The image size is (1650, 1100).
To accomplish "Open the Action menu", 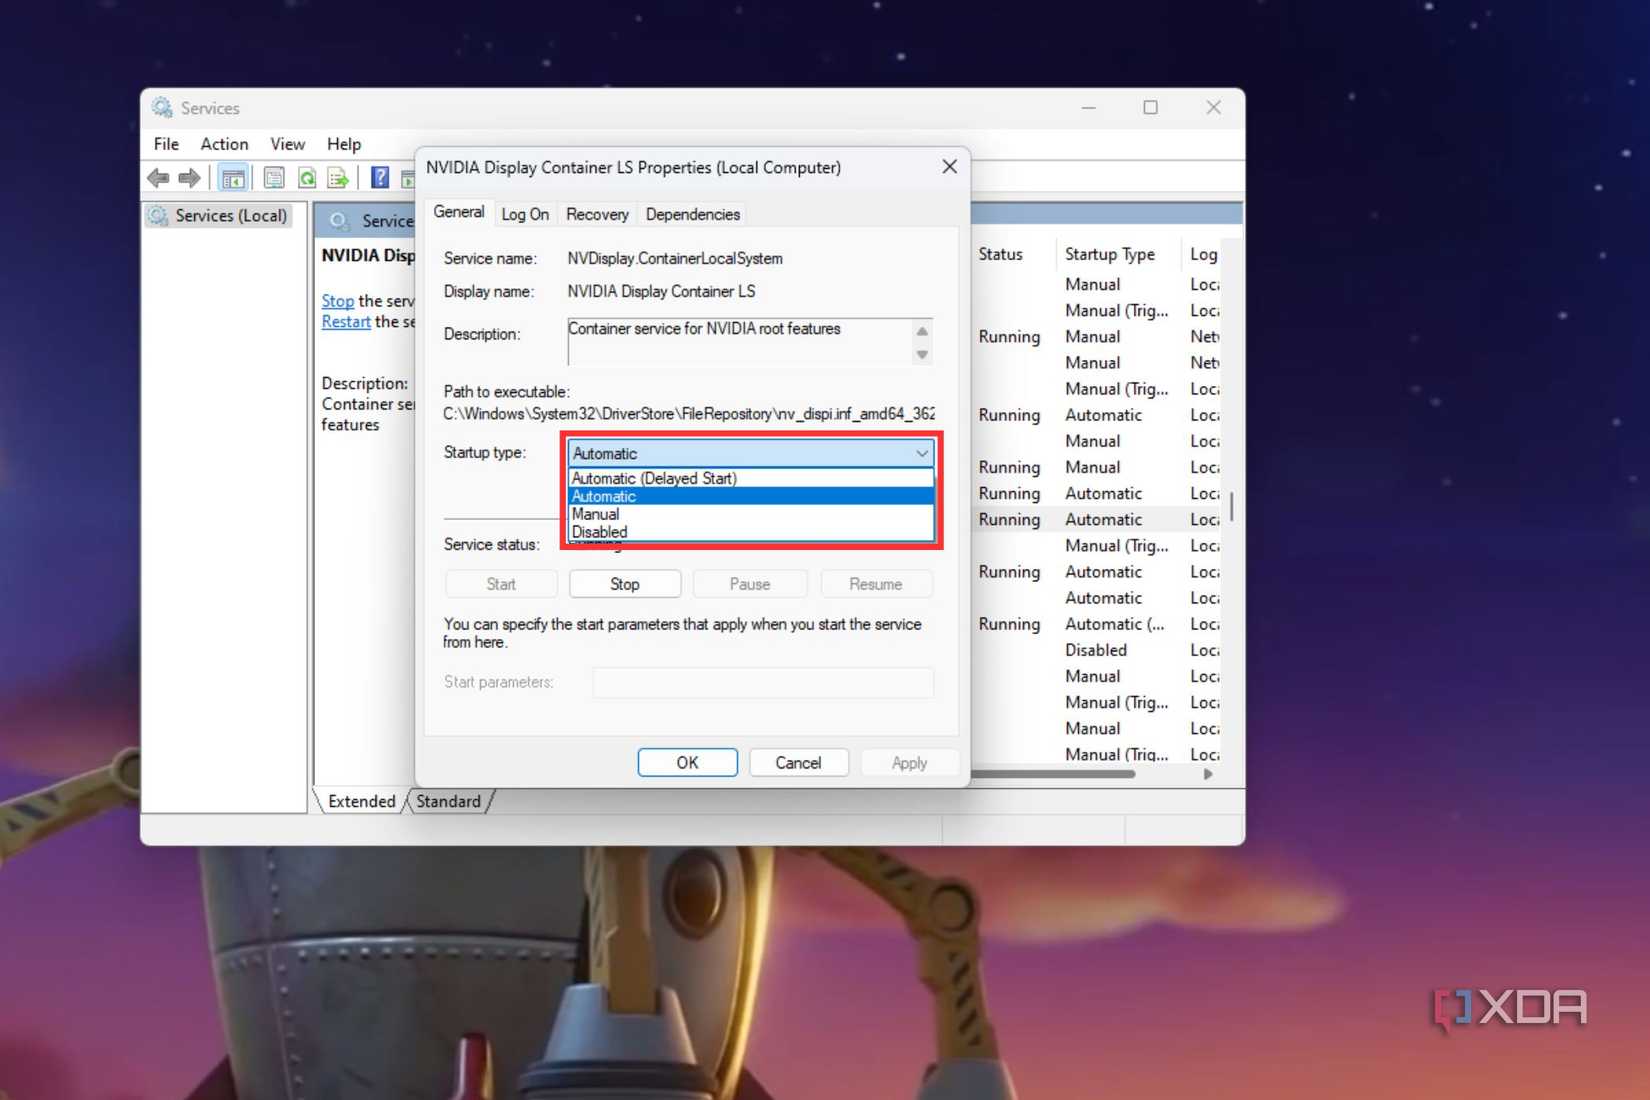I will point(223,144).
